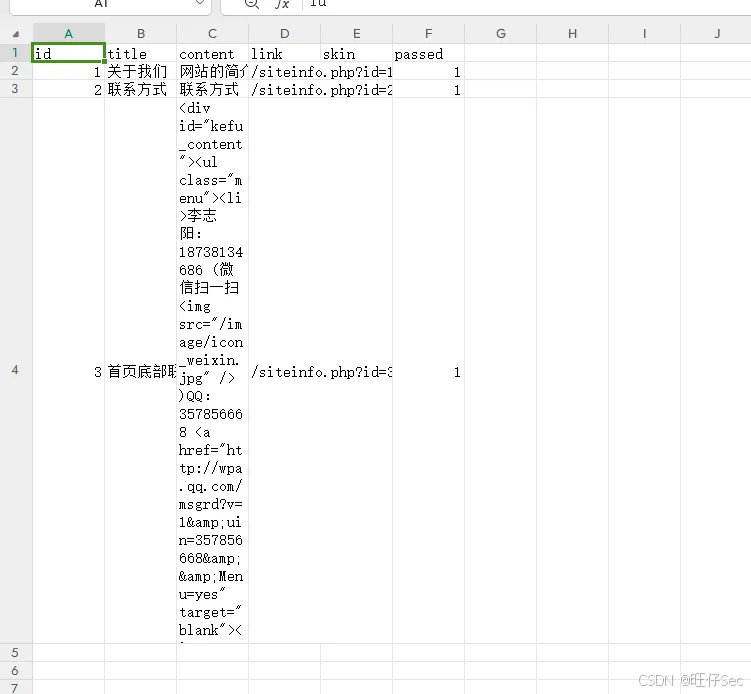Select row 4 header
This screenshot has width=751, height=694.
[x=16, y=370]
